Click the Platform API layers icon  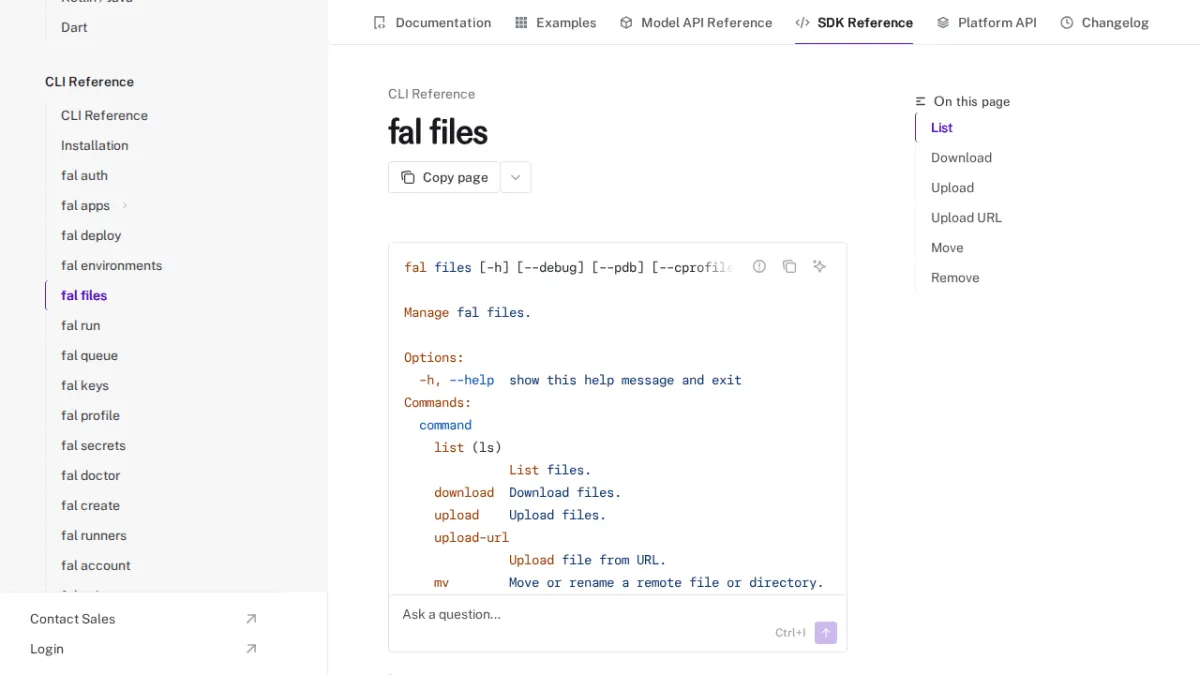click(x=943, y=22)
